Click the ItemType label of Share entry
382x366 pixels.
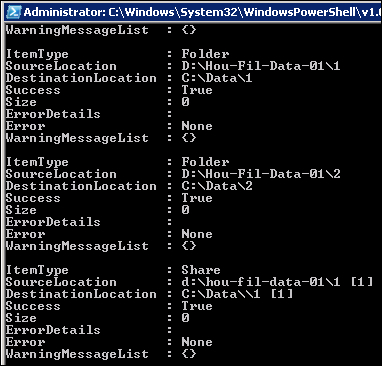click(x=37, y=270)
